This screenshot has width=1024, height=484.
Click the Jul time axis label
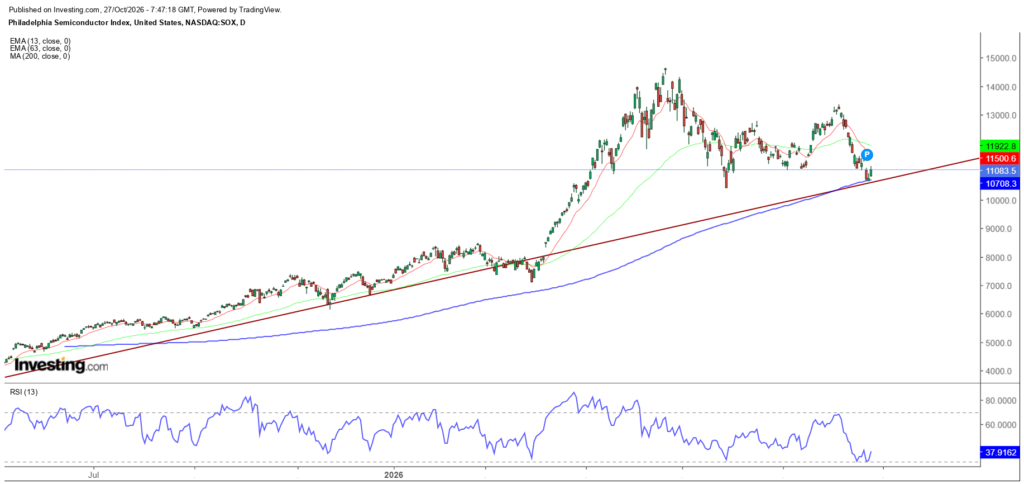(95, 476)
